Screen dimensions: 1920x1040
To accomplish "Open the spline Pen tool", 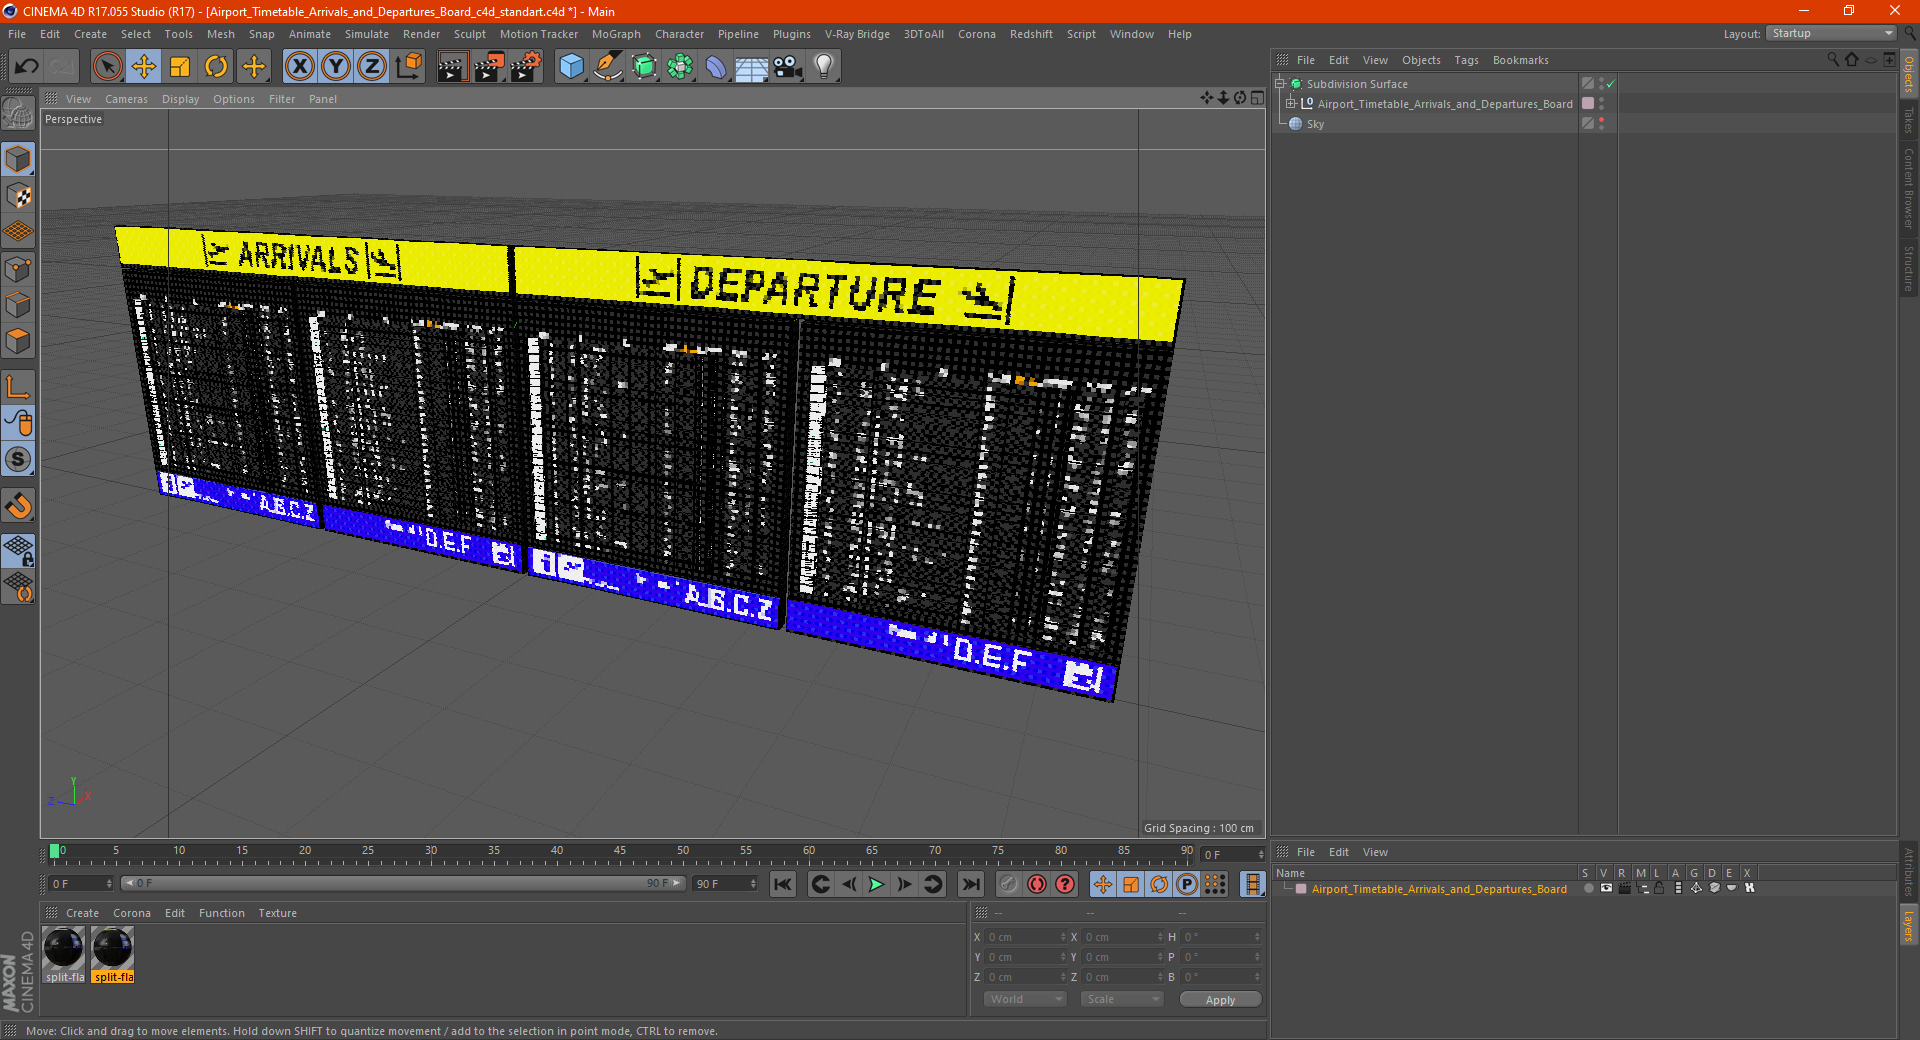I will click(608, 67).
